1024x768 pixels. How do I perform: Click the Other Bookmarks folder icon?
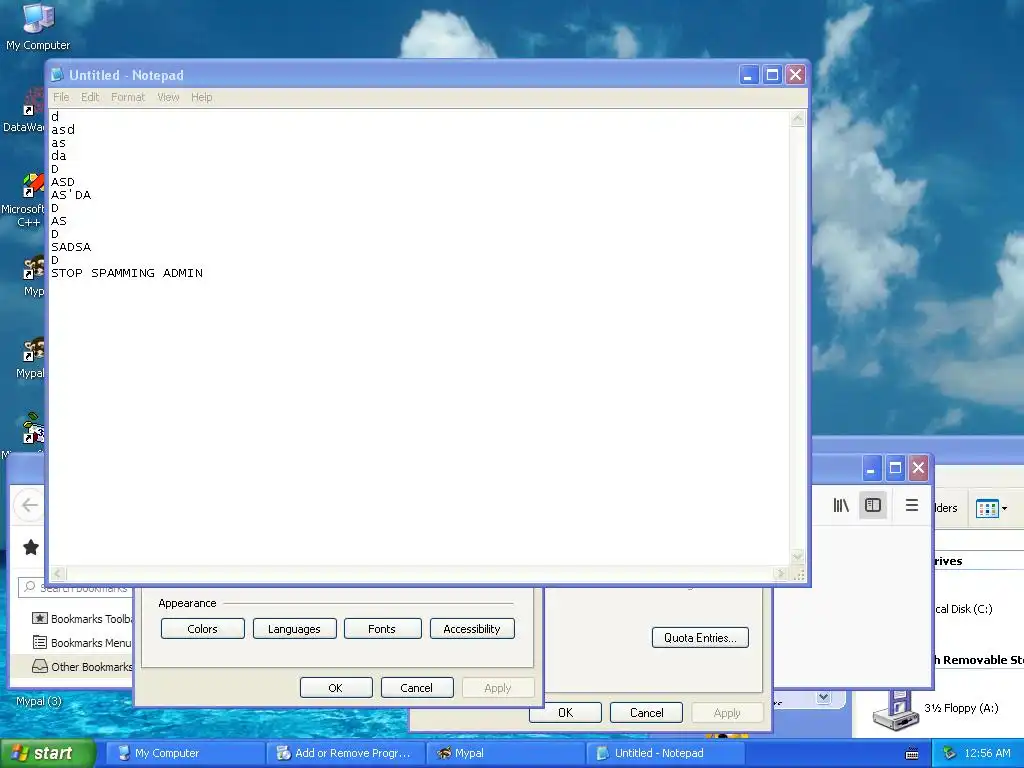point(40,666)
